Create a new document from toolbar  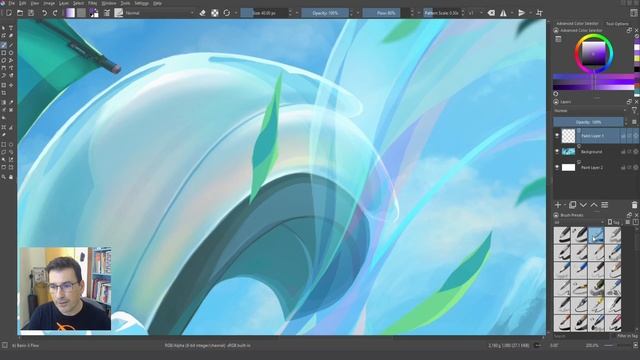click(9, 13)
